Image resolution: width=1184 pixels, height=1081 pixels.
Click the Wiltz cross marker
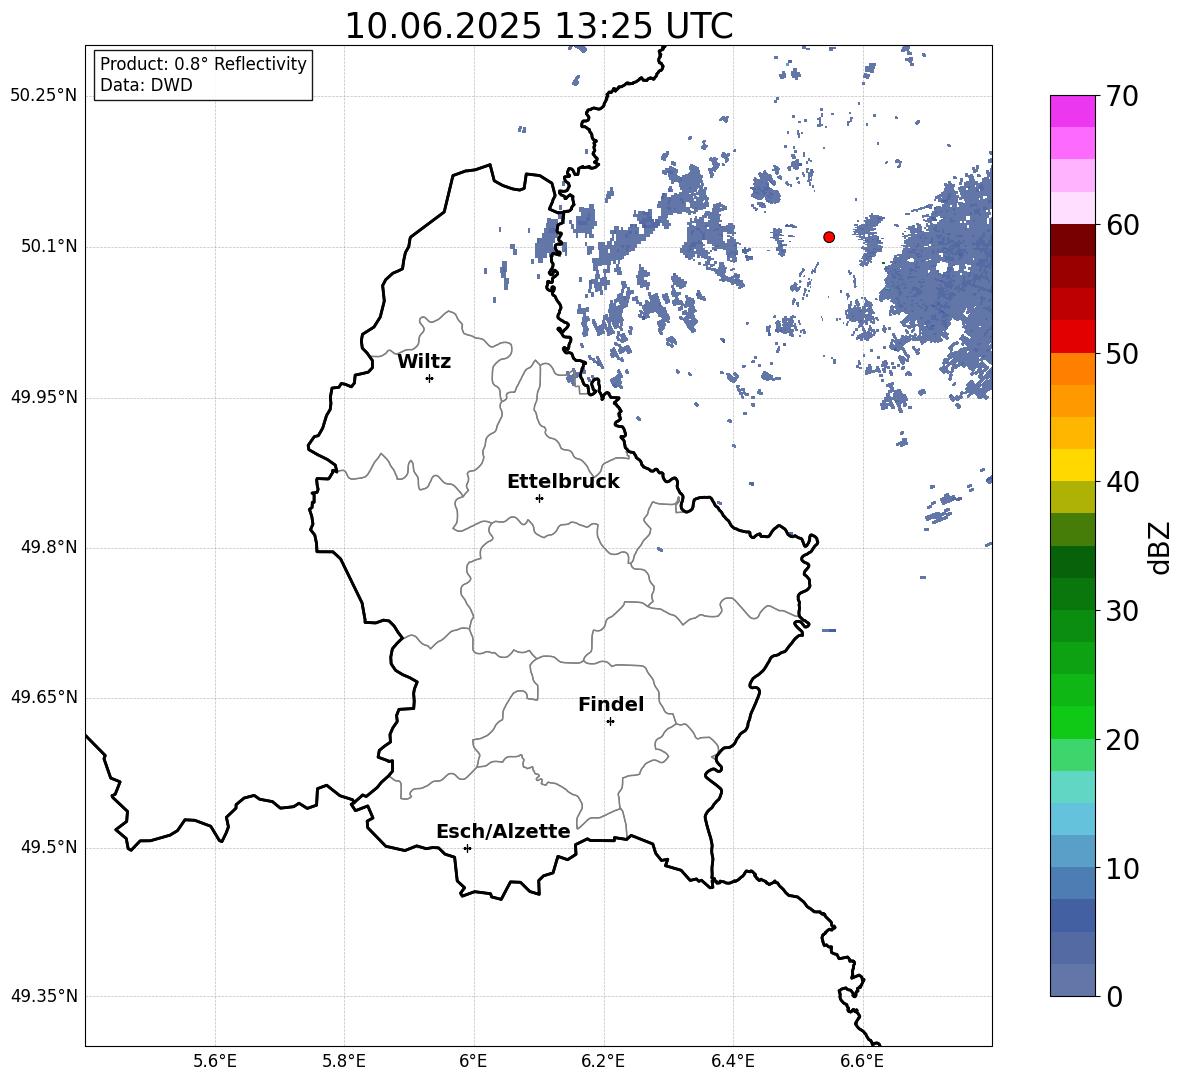430,378
